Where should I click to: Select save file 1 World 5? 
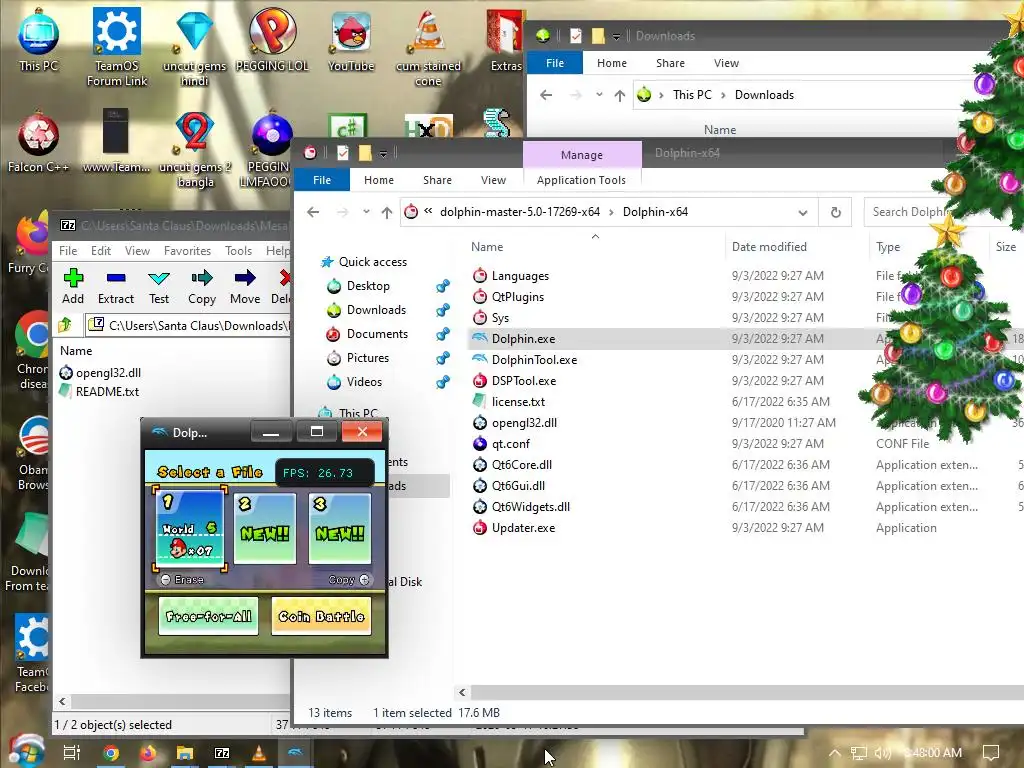point(190,529)
